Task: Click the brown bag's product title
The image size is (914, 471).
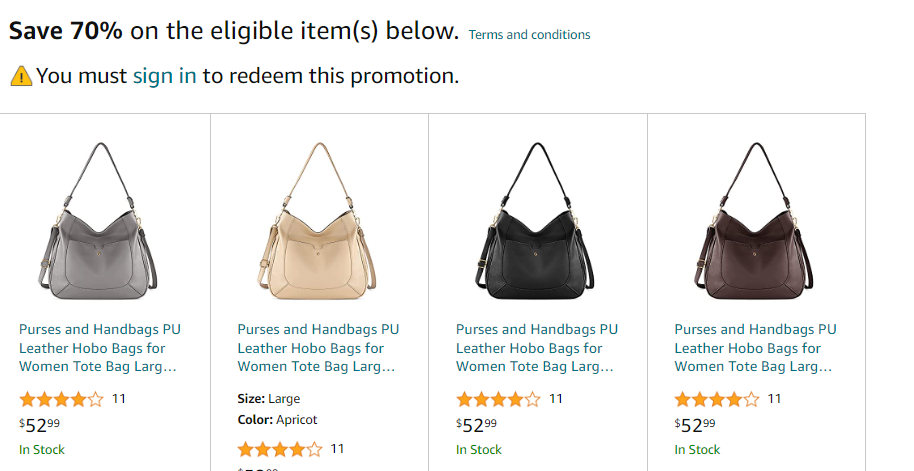Action: click(755, 348)
